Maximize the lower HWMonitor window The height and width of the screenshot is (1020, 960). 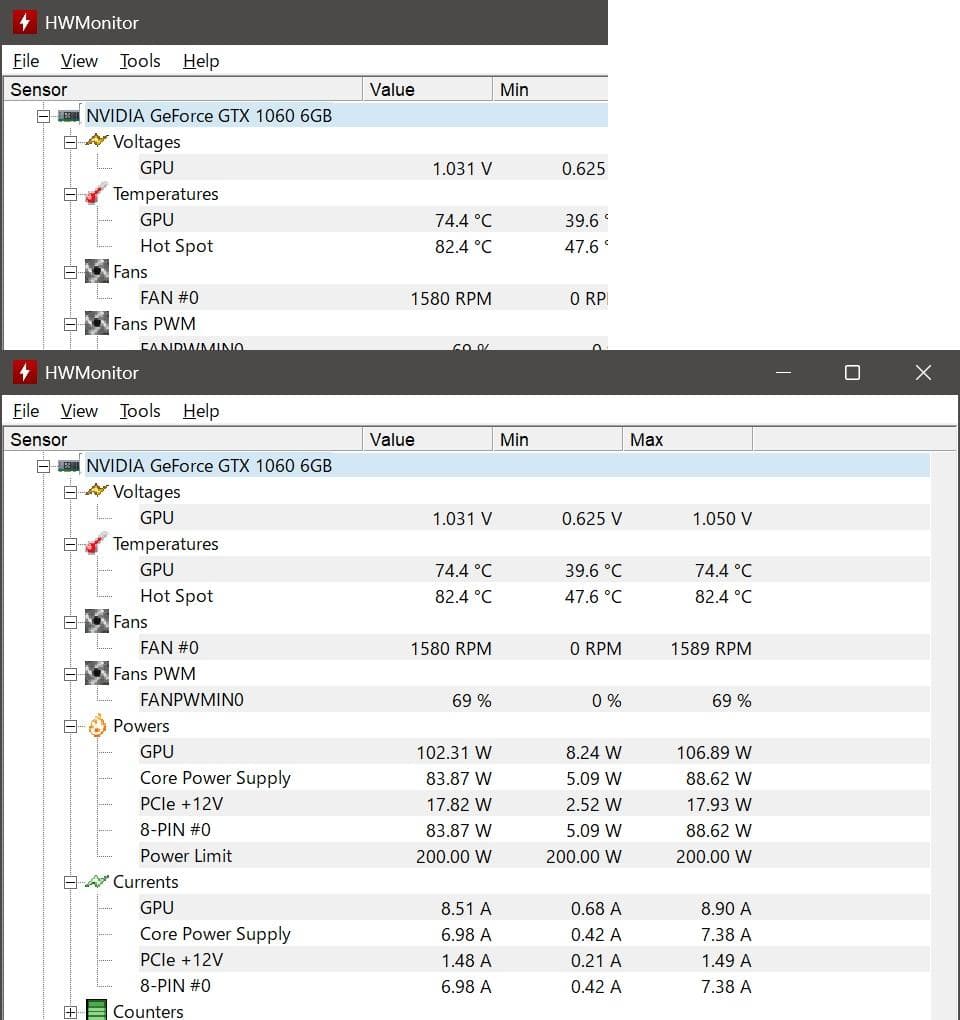tap(852, 372)
